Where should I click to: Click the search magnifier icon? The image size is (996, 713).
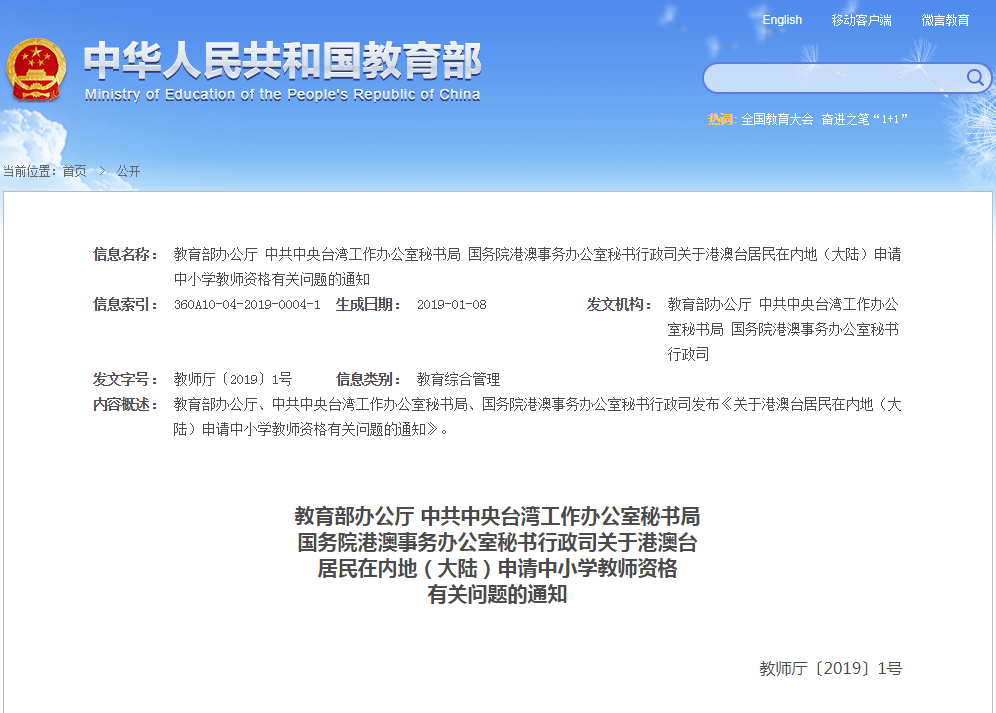pyautogui.click(x=974, y=78)
